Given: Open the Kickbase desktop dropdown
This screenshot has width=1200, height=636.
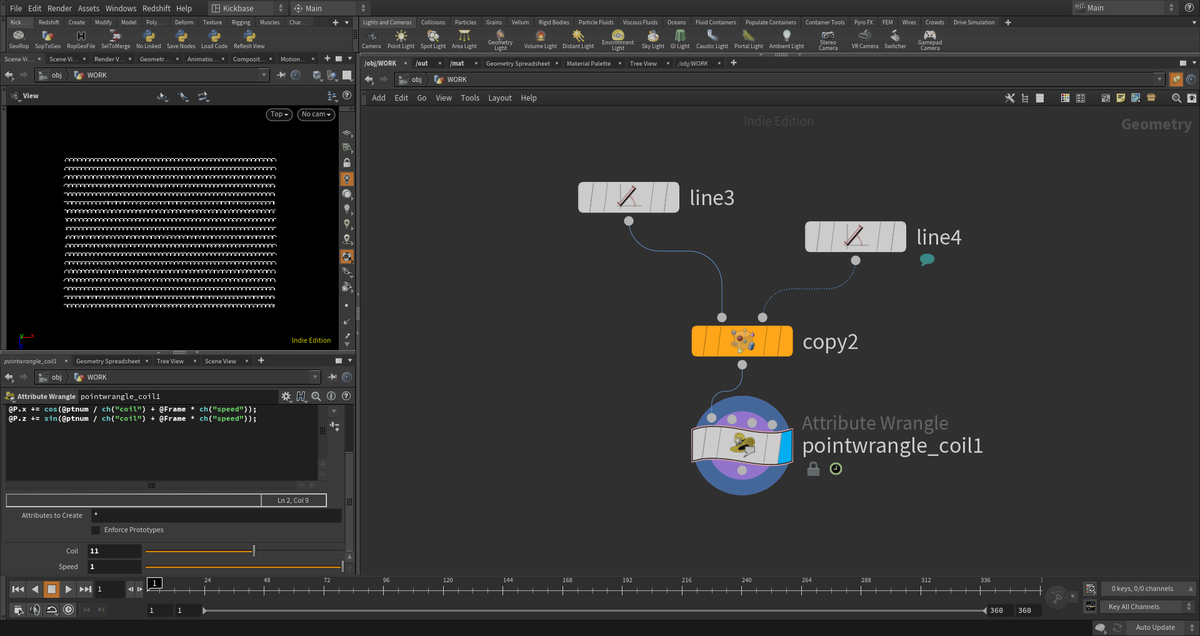Looking at the screenshot, I should [244, 8].
